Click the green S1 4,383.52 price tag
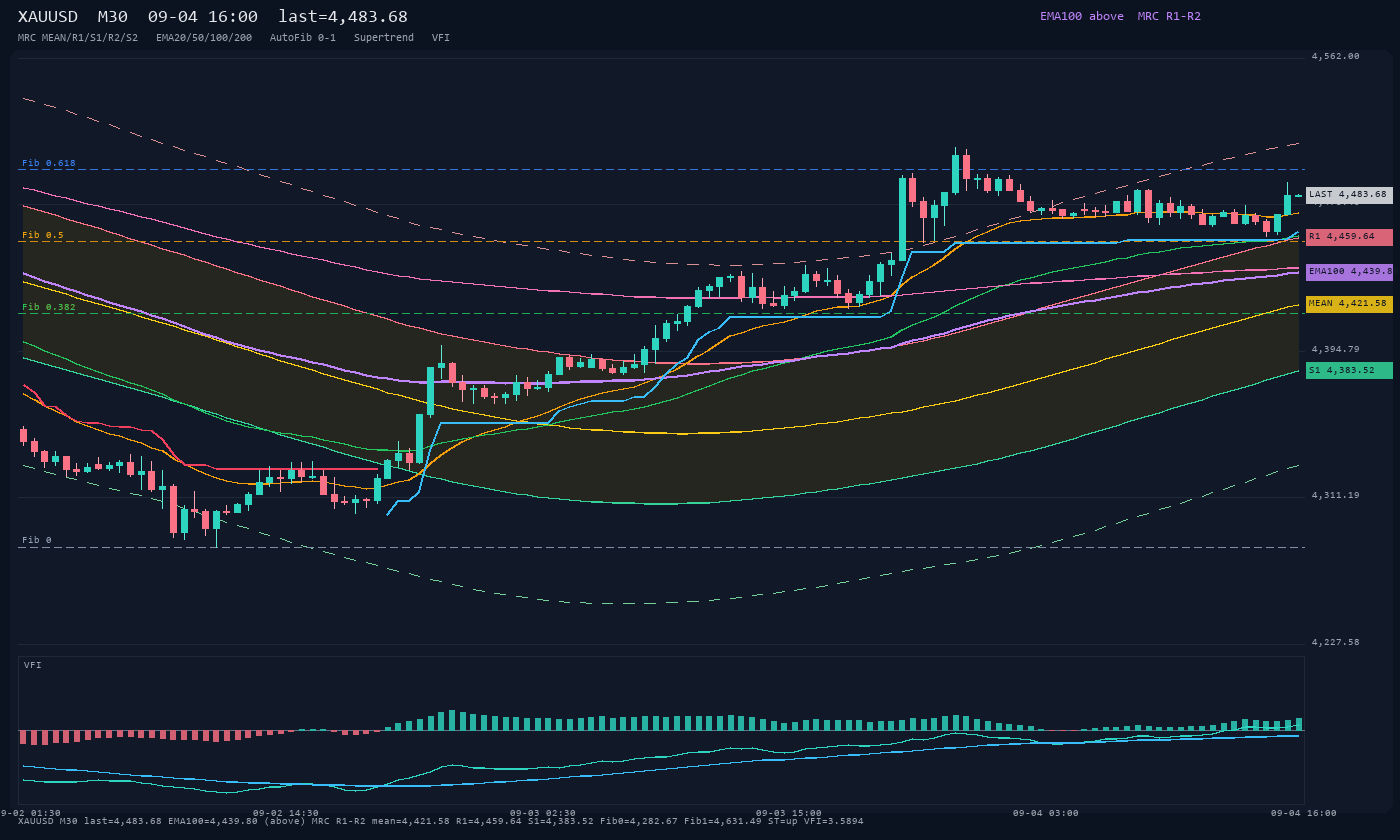This screenshot has width=1400, height=840. 1349,370
